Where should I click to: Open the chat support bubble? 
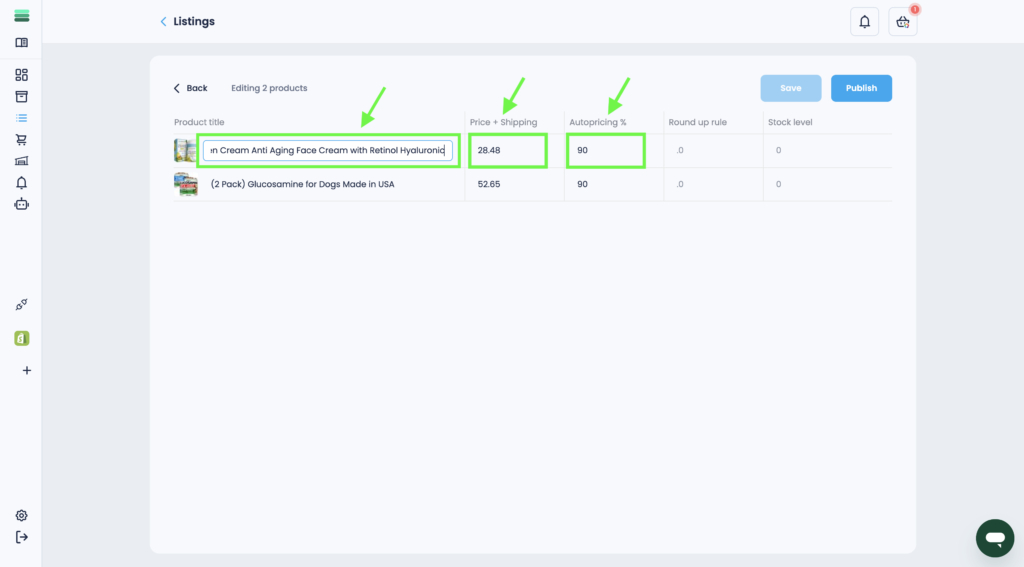993,538
